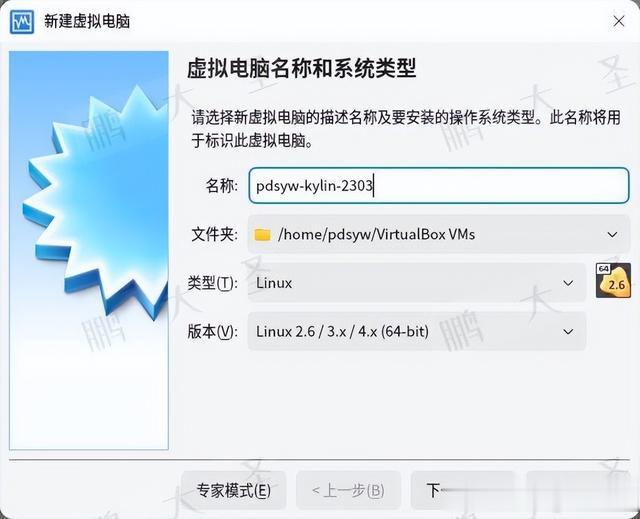Close the new virtual machine dialog
Screen dimensions: 640x519
(x=619, y=21)
